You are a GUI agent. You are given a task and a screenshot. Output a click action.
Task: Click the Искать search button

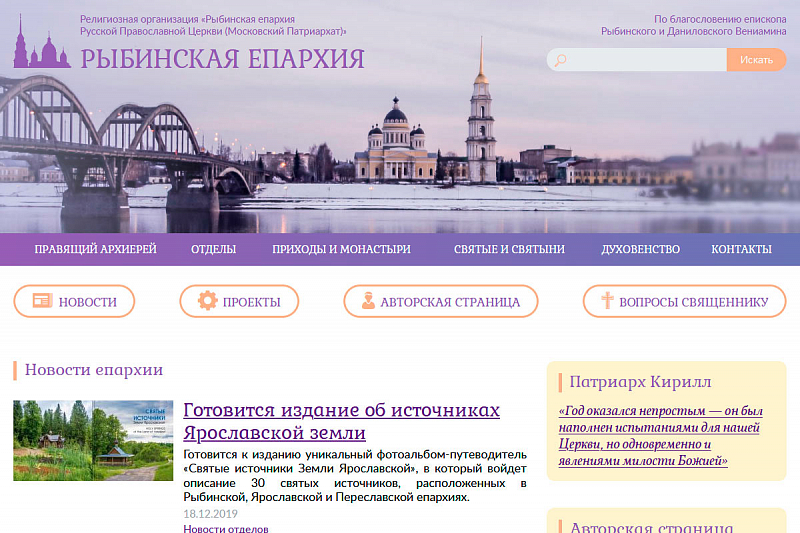click(756, 60)
